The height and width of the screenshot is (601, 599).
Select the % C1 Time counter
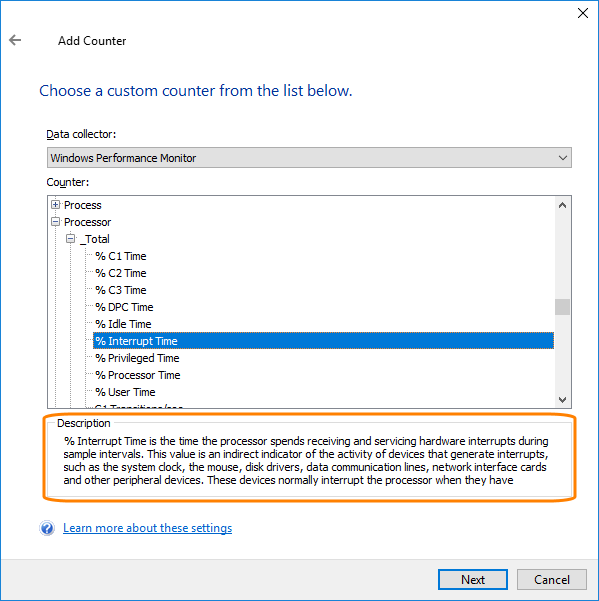click(121, 256)
